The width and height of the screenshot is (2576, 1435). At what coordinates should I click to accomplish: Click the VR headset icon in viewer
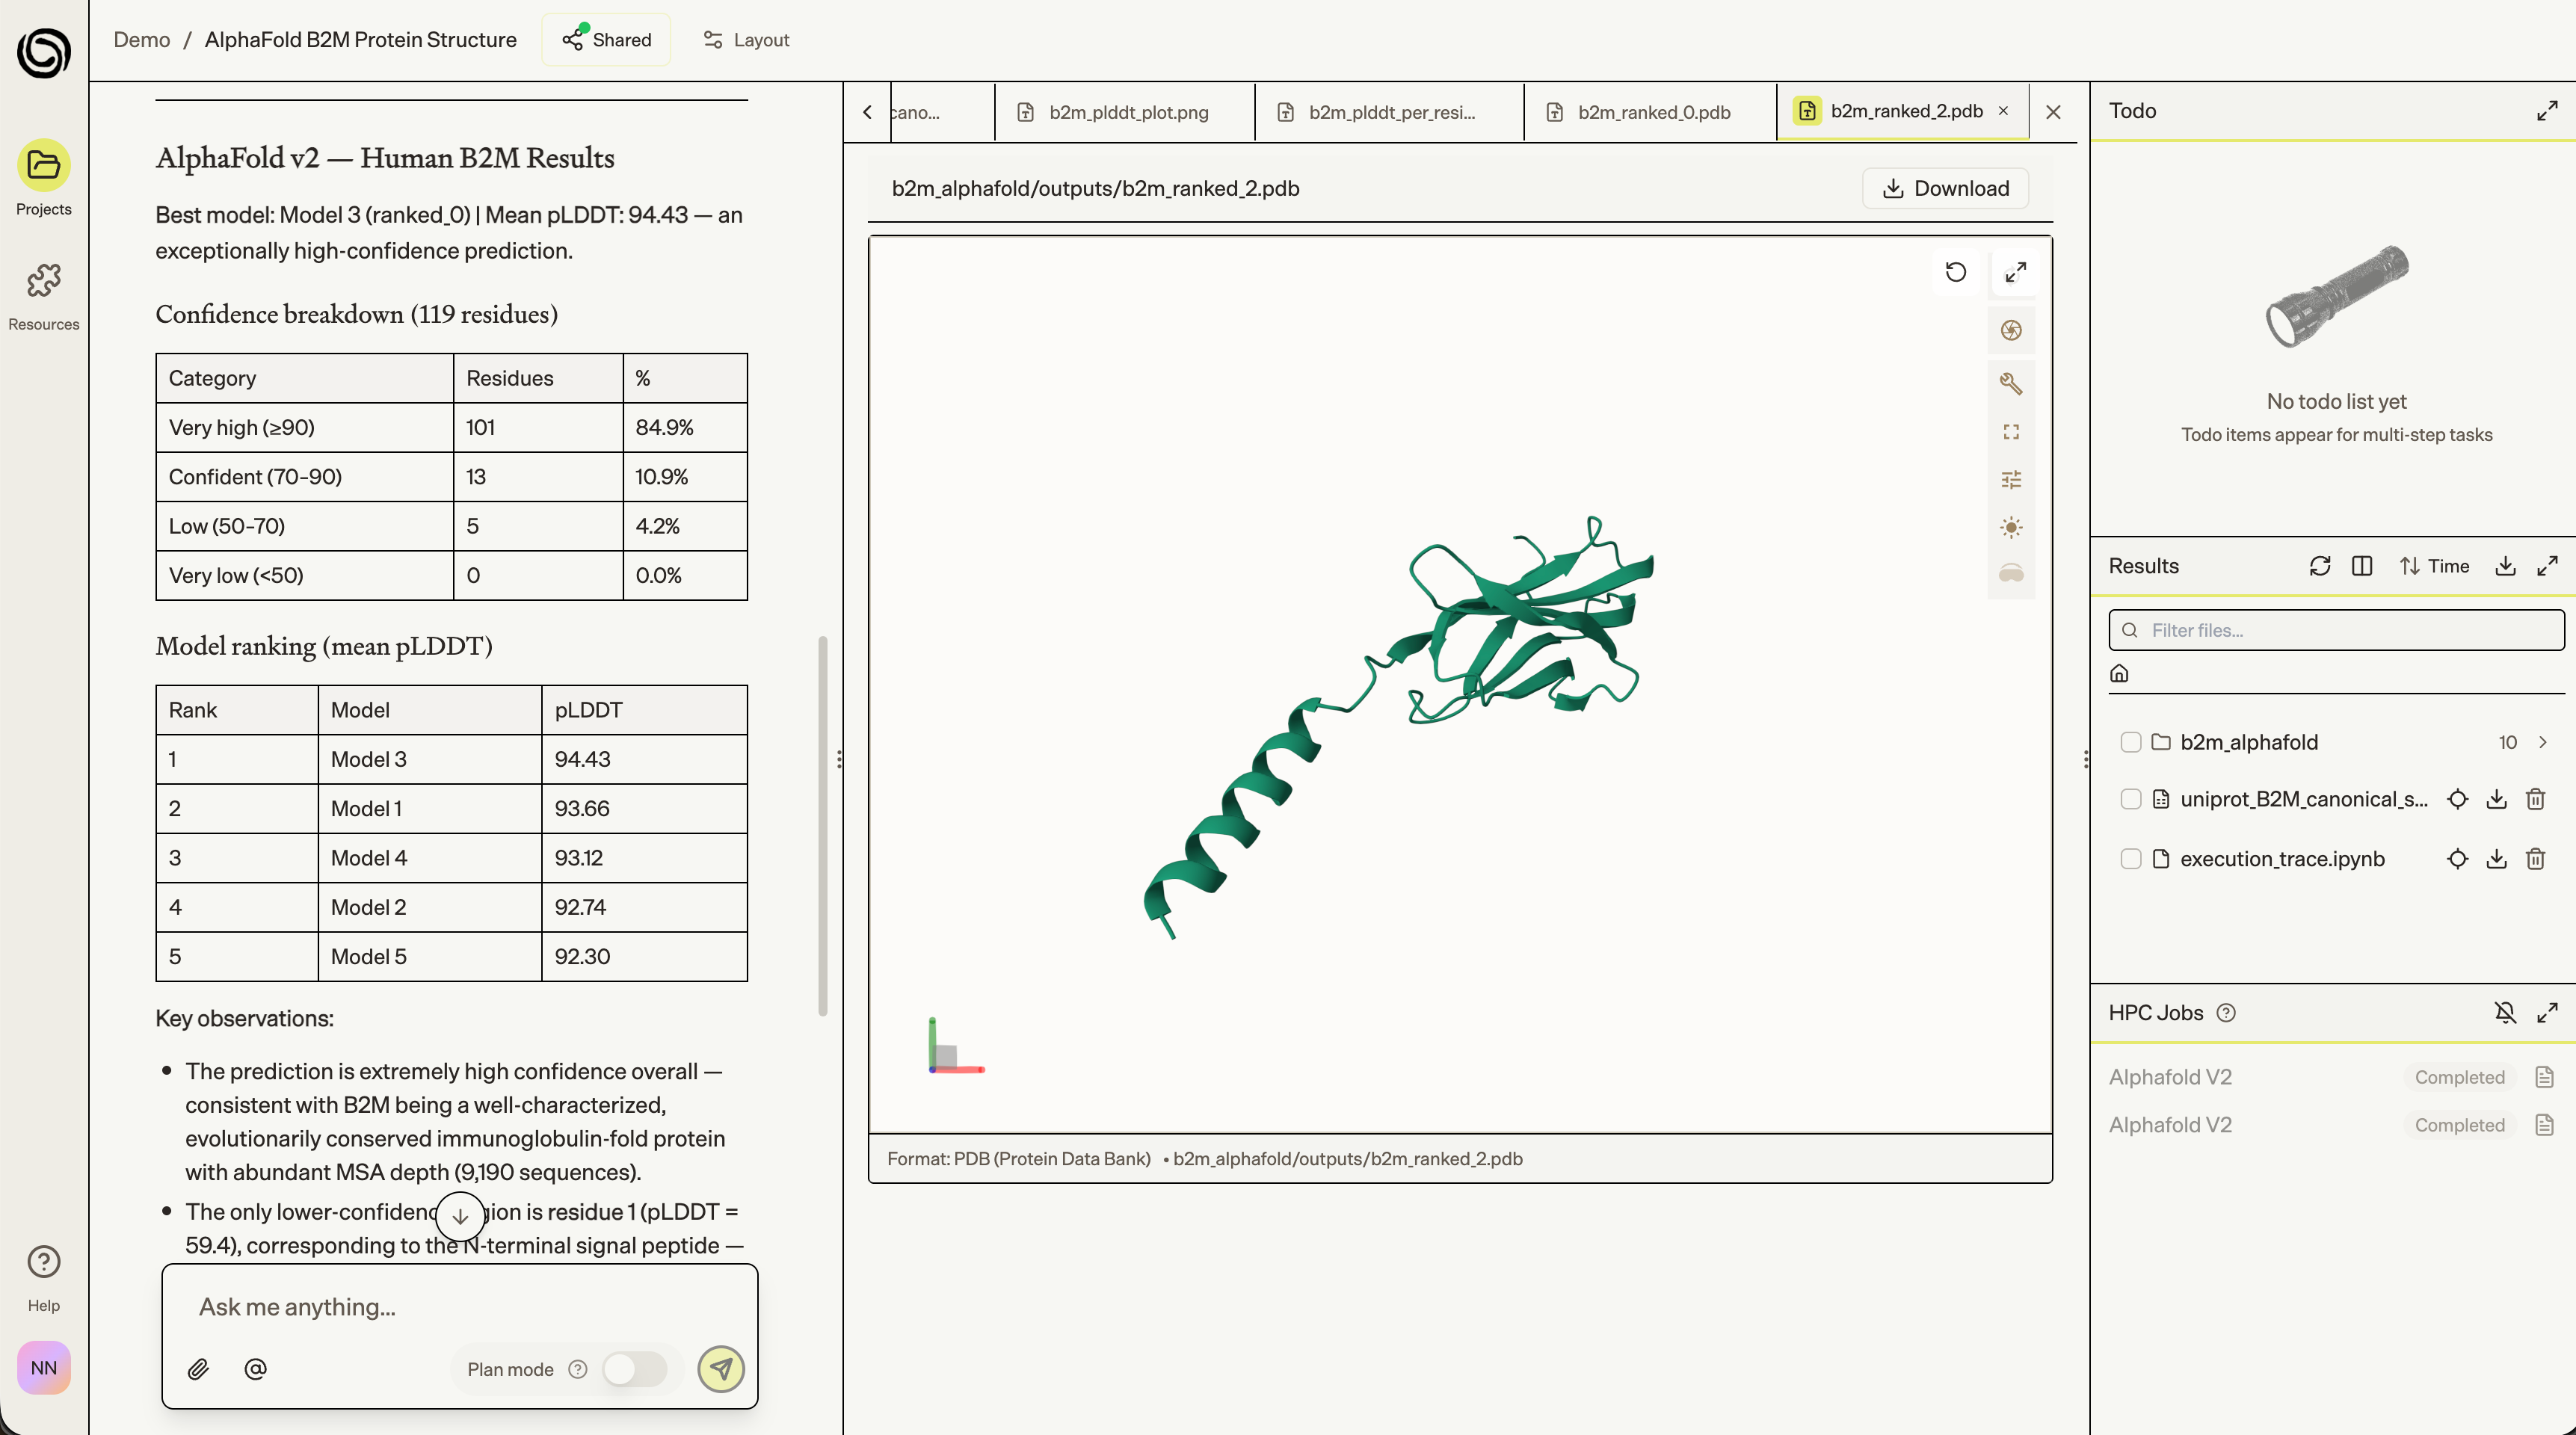click(2011, 574)
